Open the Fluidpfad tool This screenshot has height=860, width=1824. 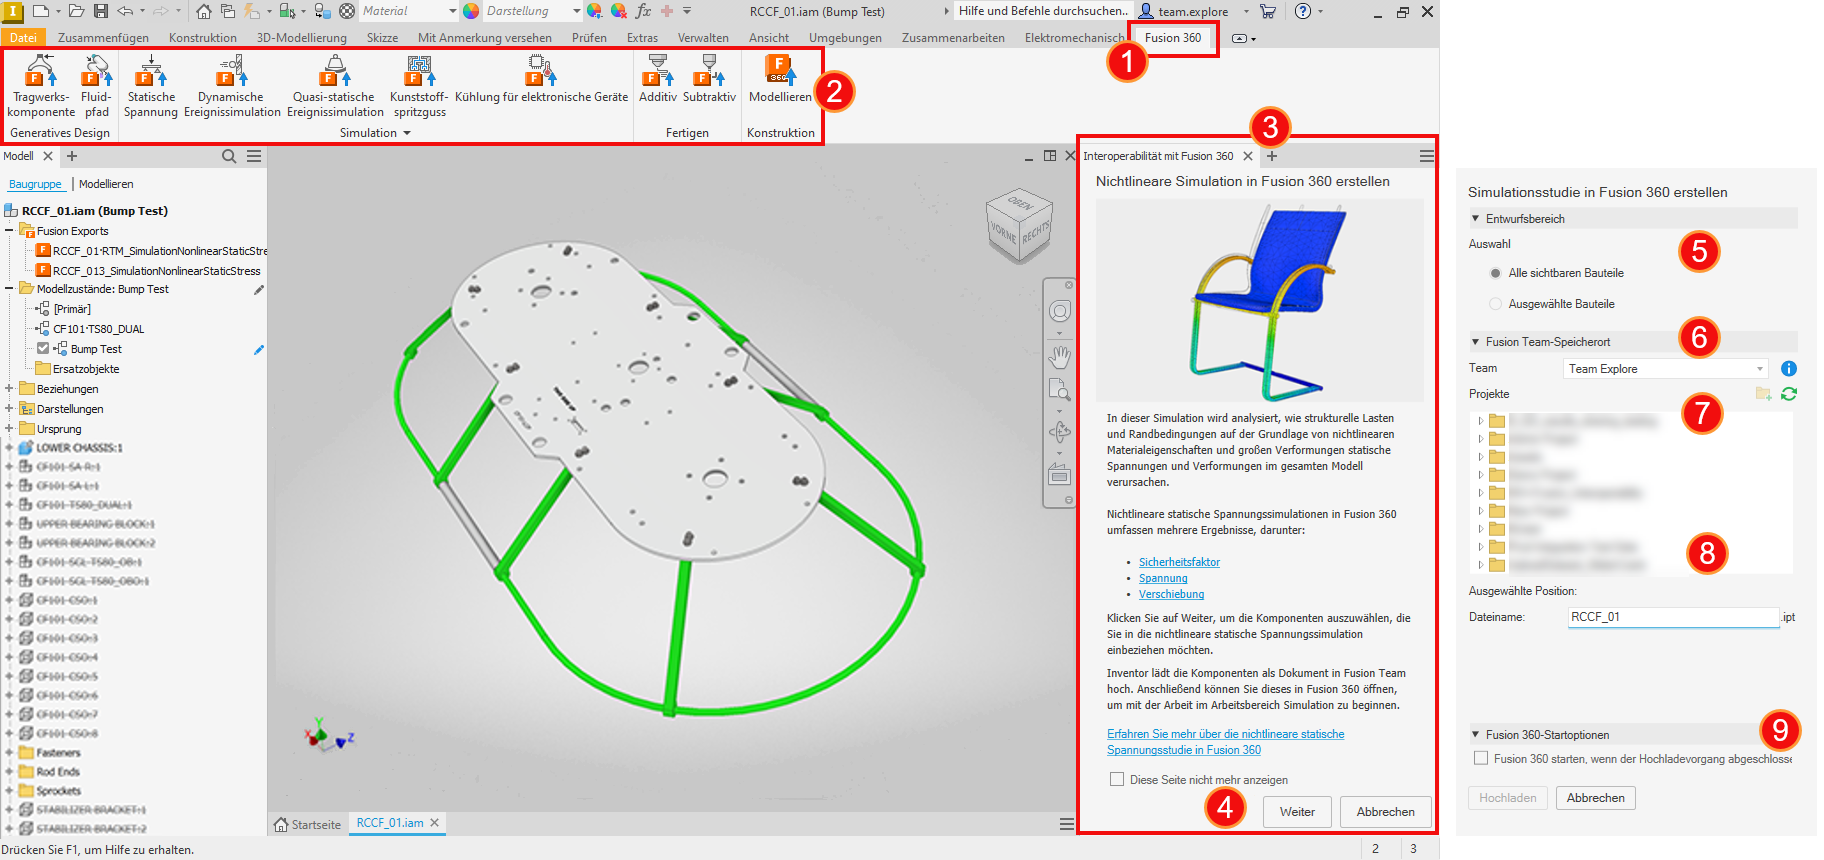(x=96, y=86)
